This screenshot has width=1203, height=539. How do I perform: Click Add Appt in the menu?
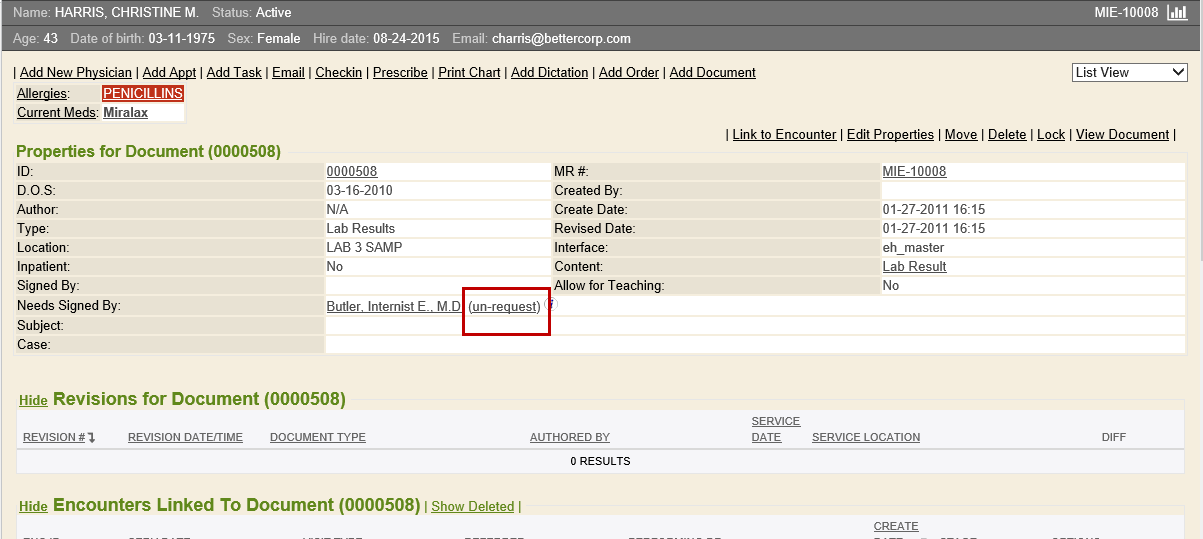tap(169, 73)
